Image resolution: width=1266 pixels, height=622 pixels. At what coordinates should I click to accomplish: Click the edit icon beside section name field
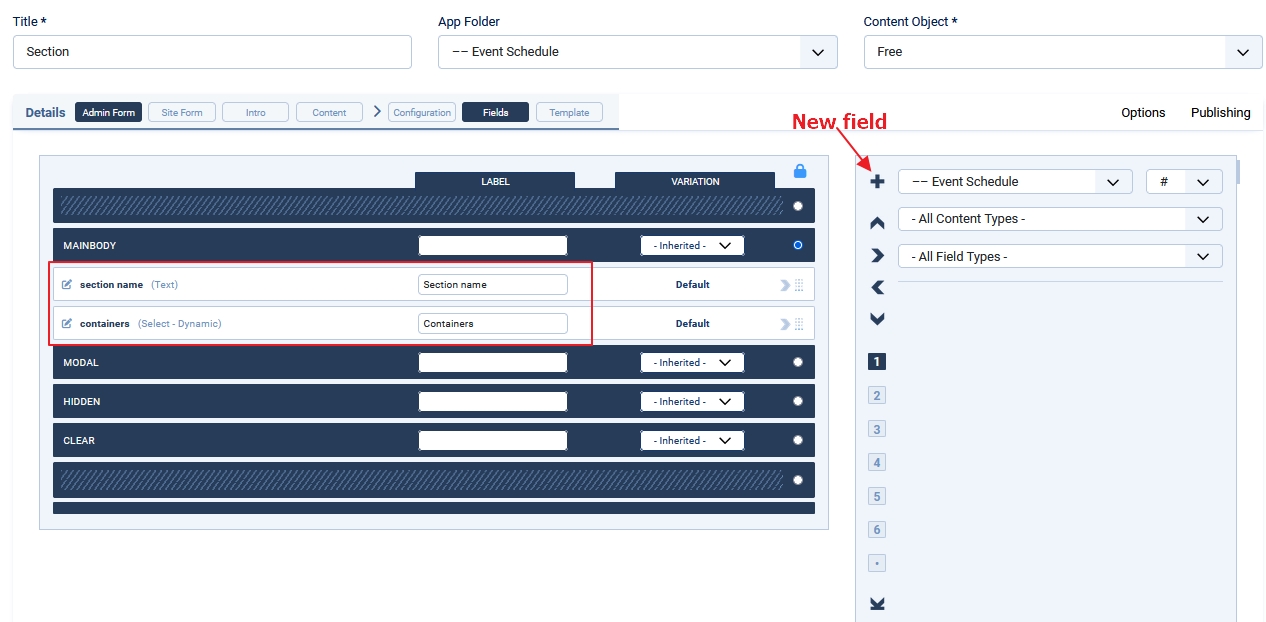click(x=67, y=285)
